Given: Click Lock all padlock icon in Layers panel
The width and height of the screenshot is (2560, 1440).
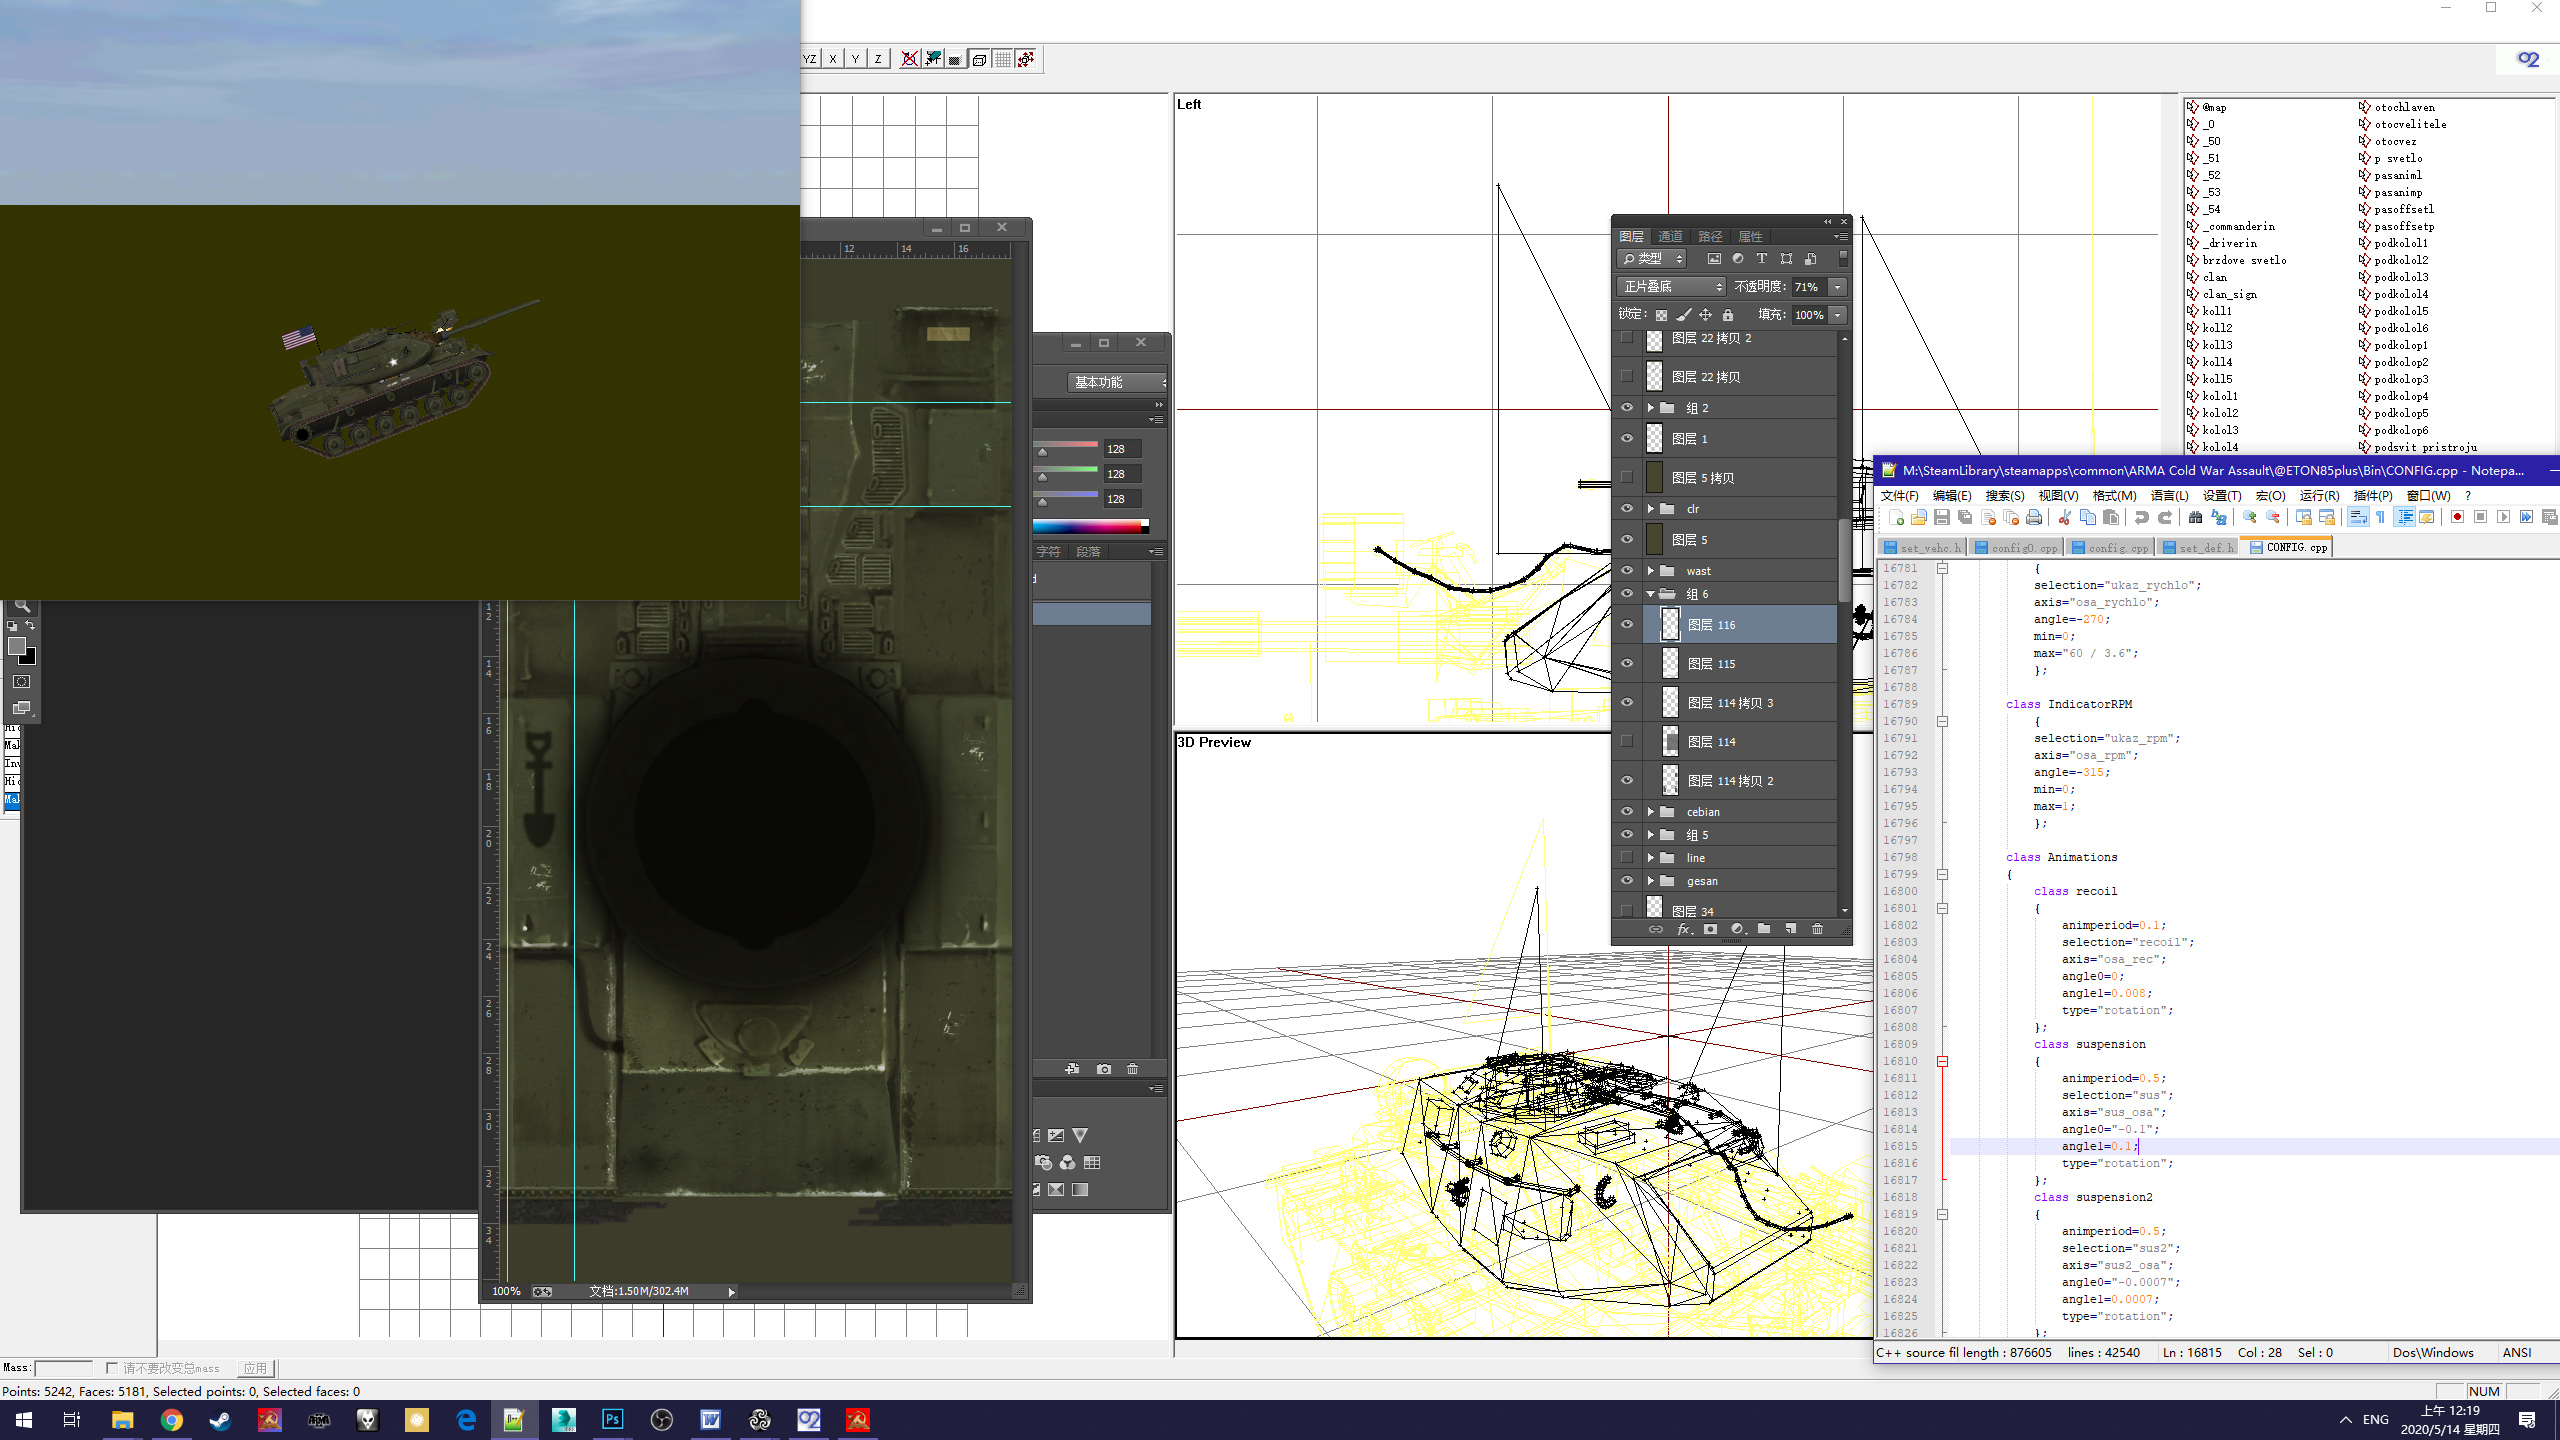Looking at the screenshot, I should pyautogui.click(x=1728, y=315).
